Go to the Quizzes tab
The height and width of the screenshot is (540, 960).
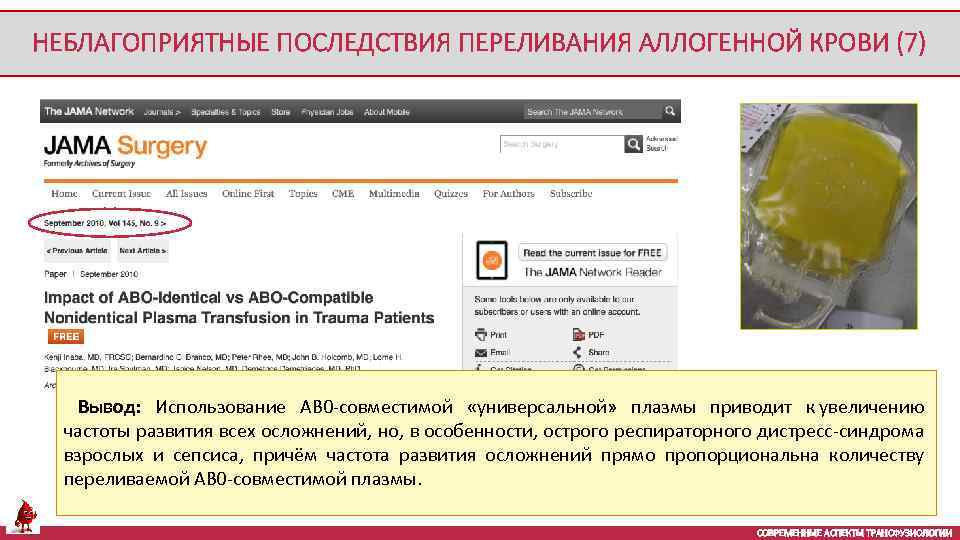tap(451, 193)
